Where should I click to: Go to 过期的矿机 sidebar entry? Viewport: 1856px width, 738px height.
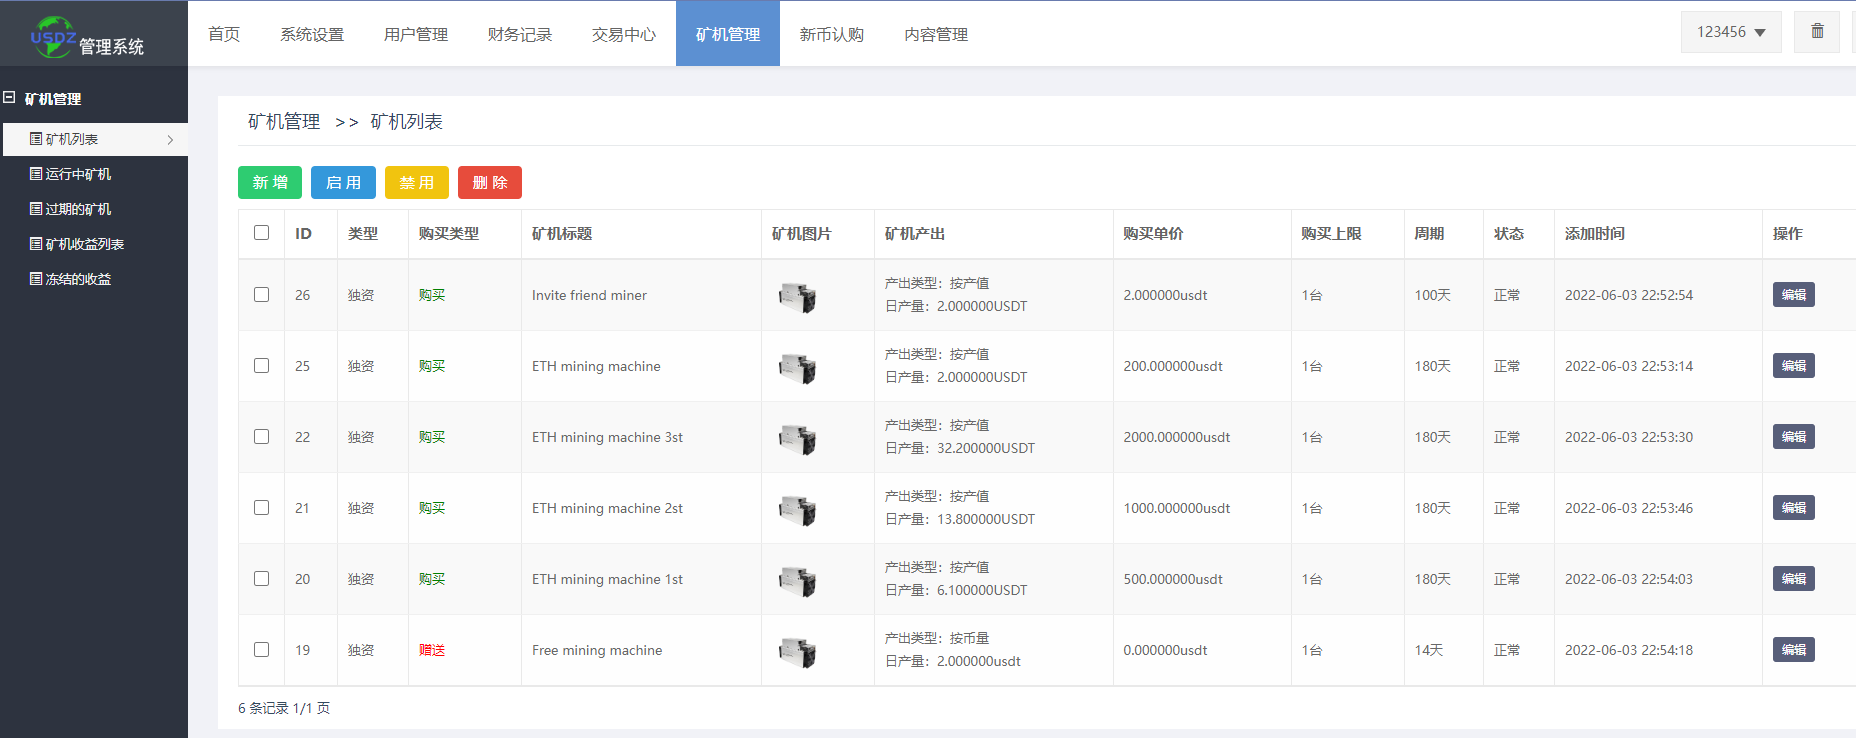point(78,209)
